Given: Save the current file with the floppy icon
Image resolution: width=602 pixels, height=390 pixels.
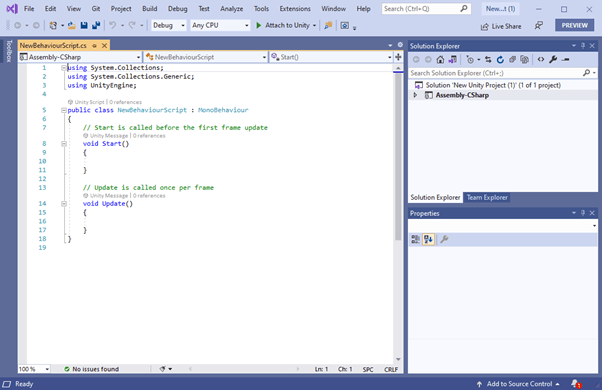Looking at the screenshot, I should tap(84, 25).
